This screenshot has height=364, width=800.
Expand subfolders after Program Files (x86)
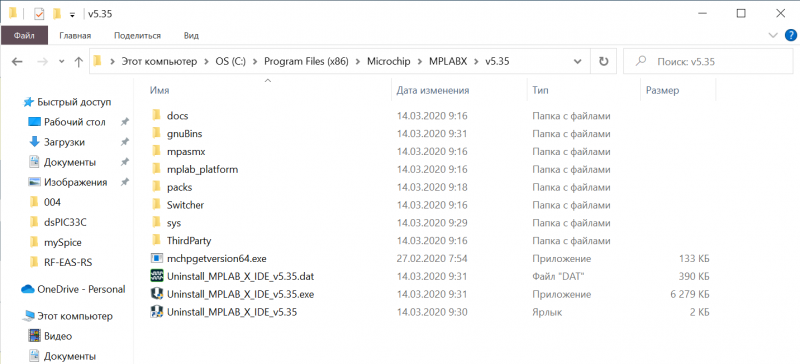(358, 62)
